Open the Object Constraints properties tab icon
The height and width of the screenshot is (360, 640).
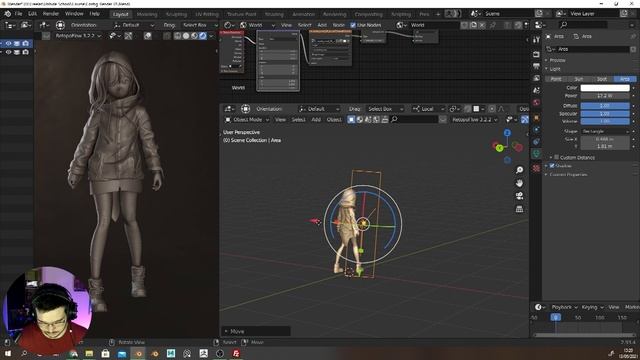point(536,142)
